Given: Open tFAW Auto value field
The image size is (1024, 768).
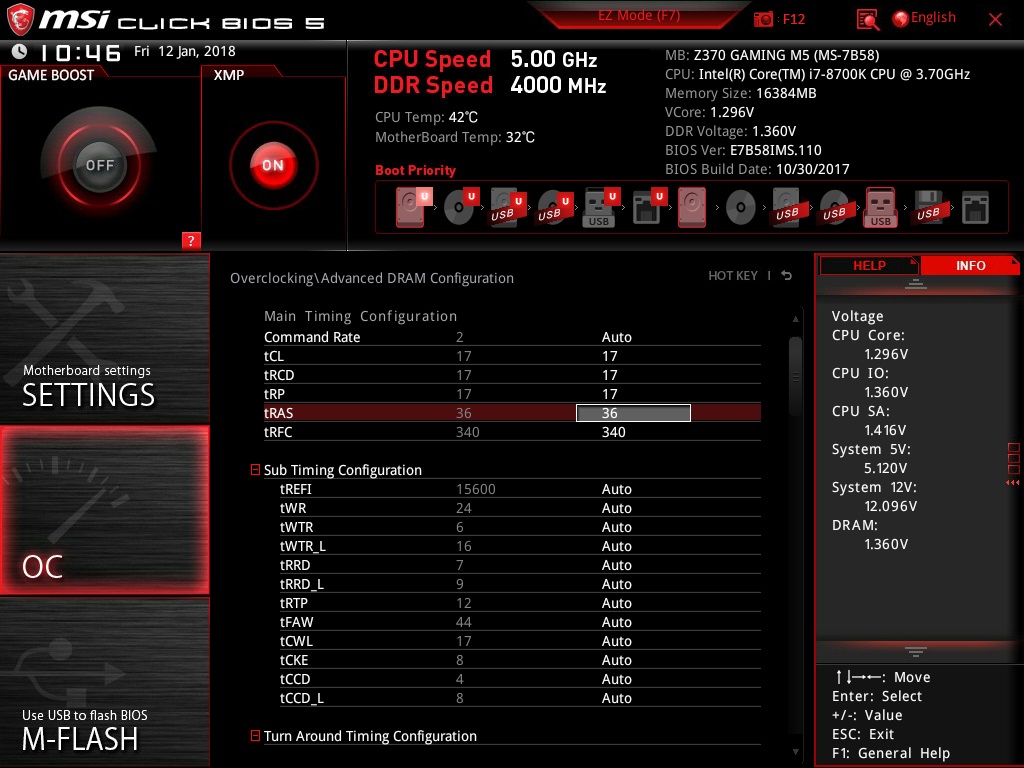Looking at the screenshot, I should [x=616, y=622].
